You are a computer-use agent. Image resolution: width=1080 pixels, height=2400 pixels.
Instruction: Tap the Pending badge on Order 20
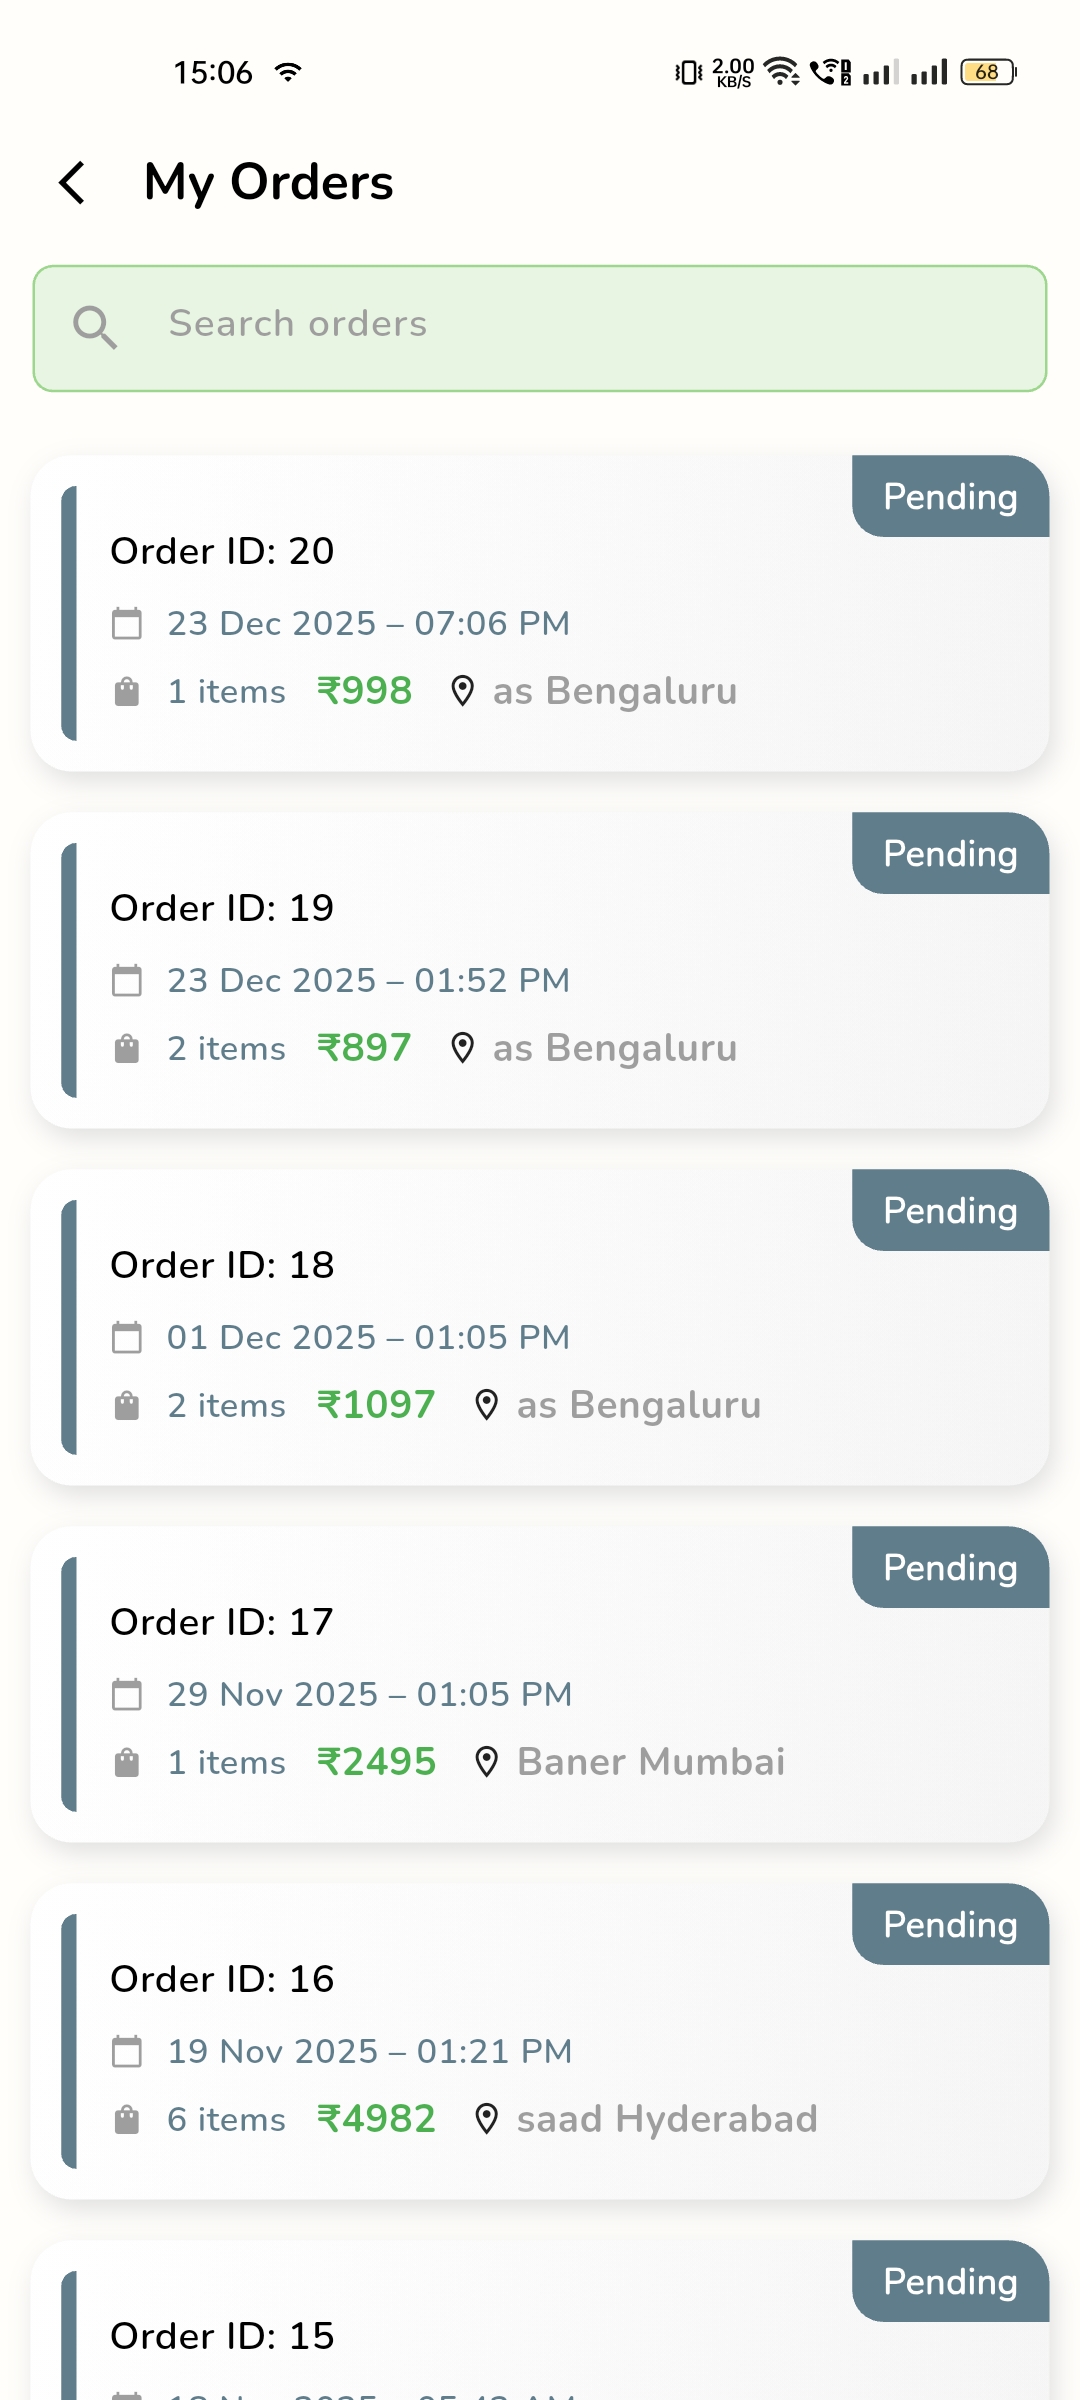pos(950,497)
